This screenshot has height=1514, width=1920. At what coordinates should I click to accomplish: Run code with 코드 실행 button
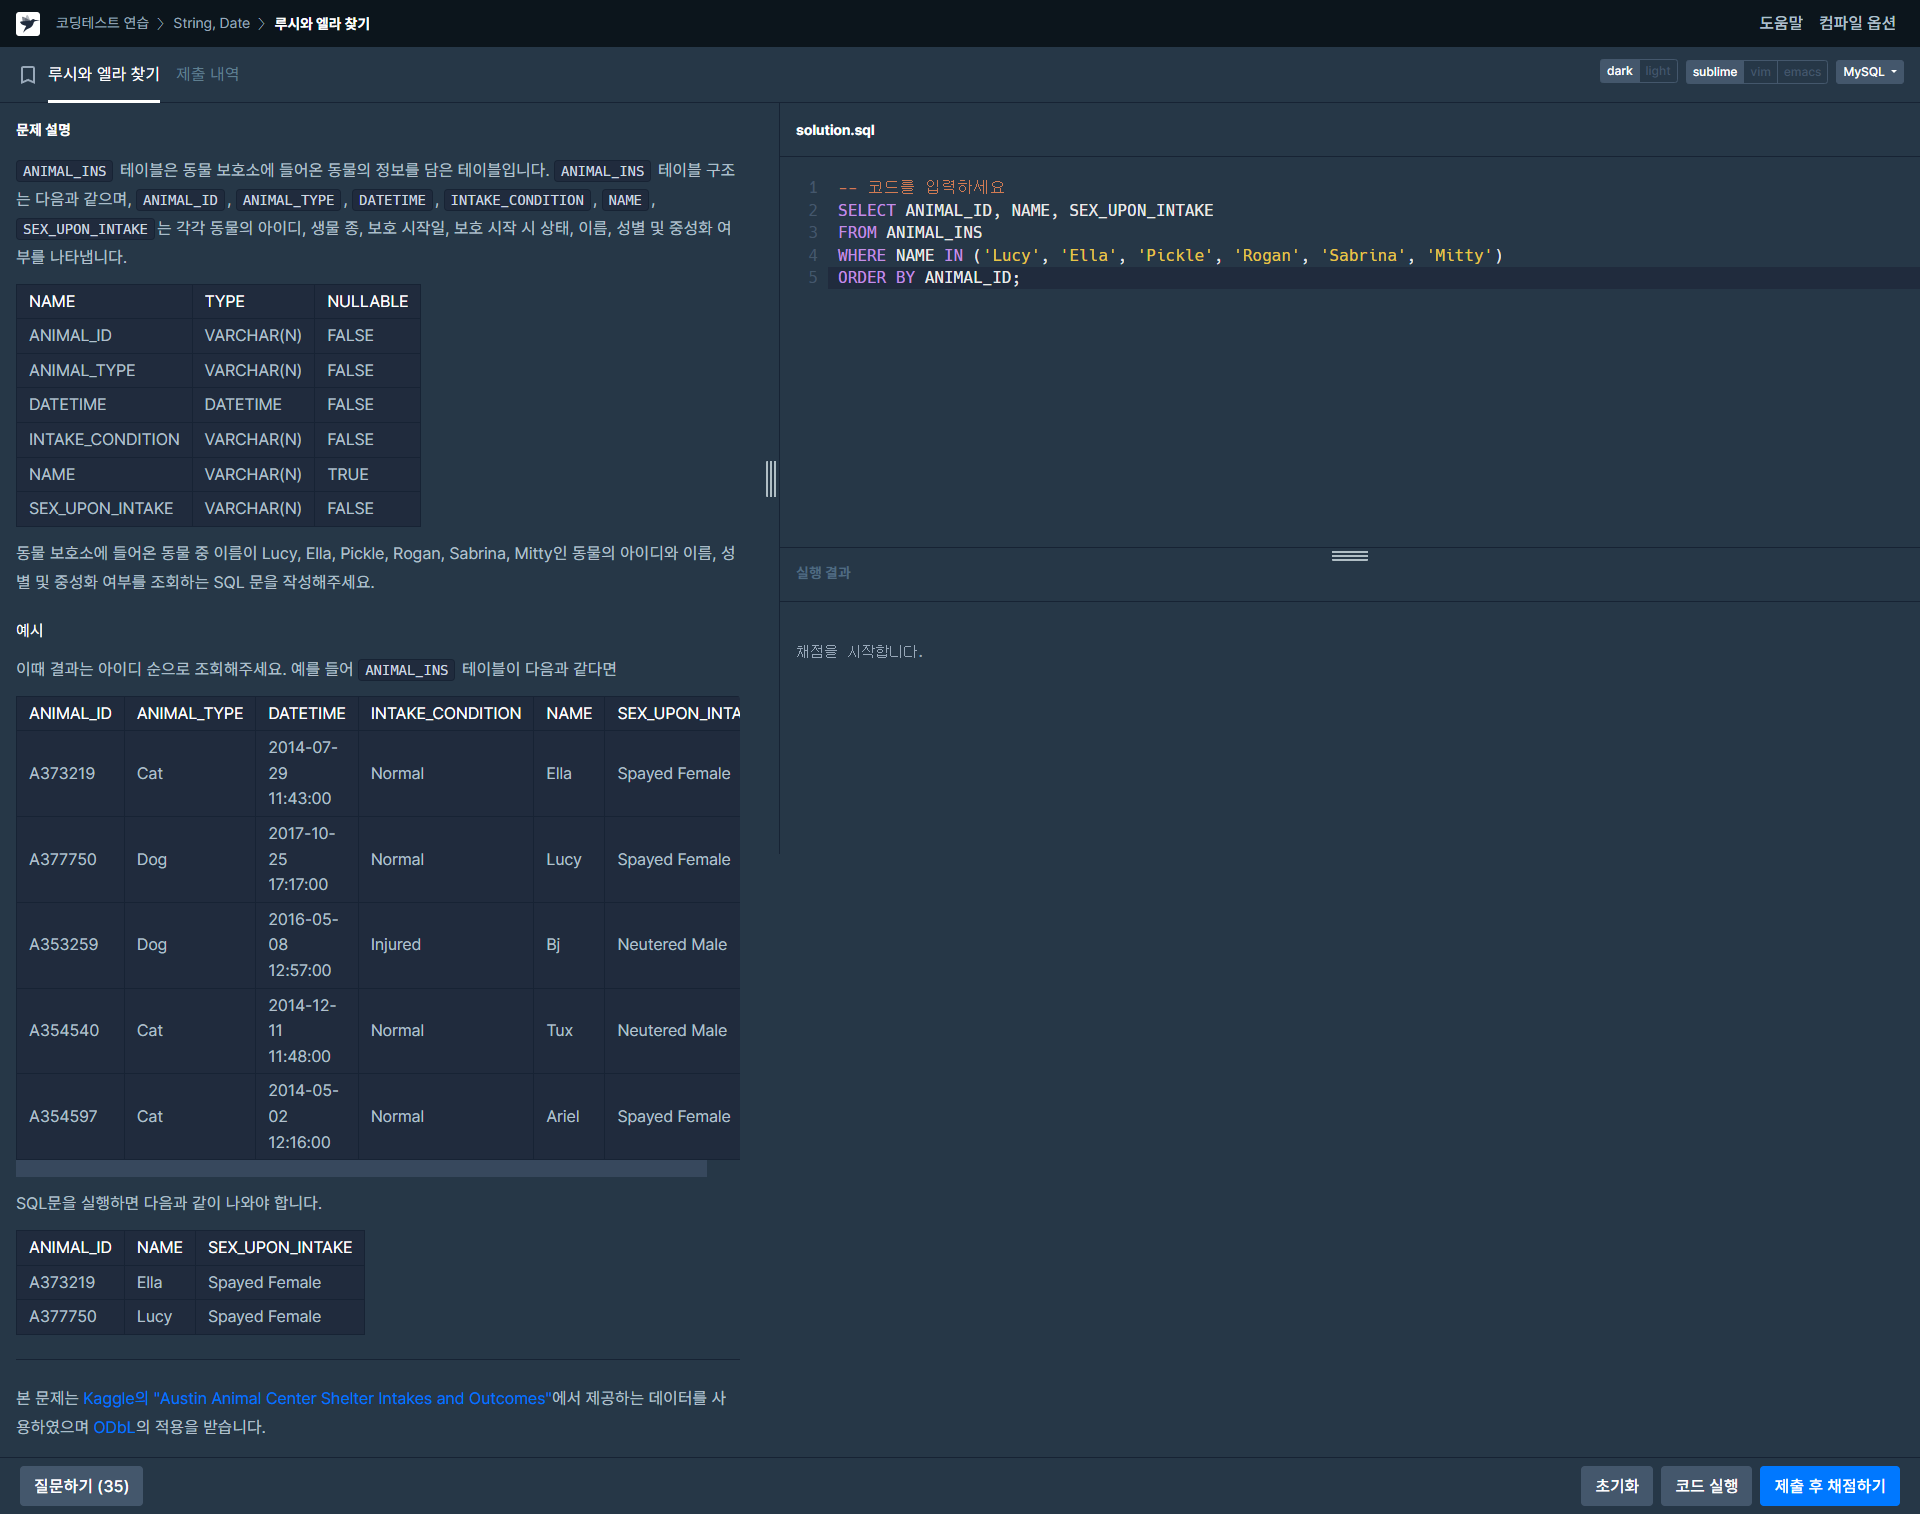pos(1706,1486)
